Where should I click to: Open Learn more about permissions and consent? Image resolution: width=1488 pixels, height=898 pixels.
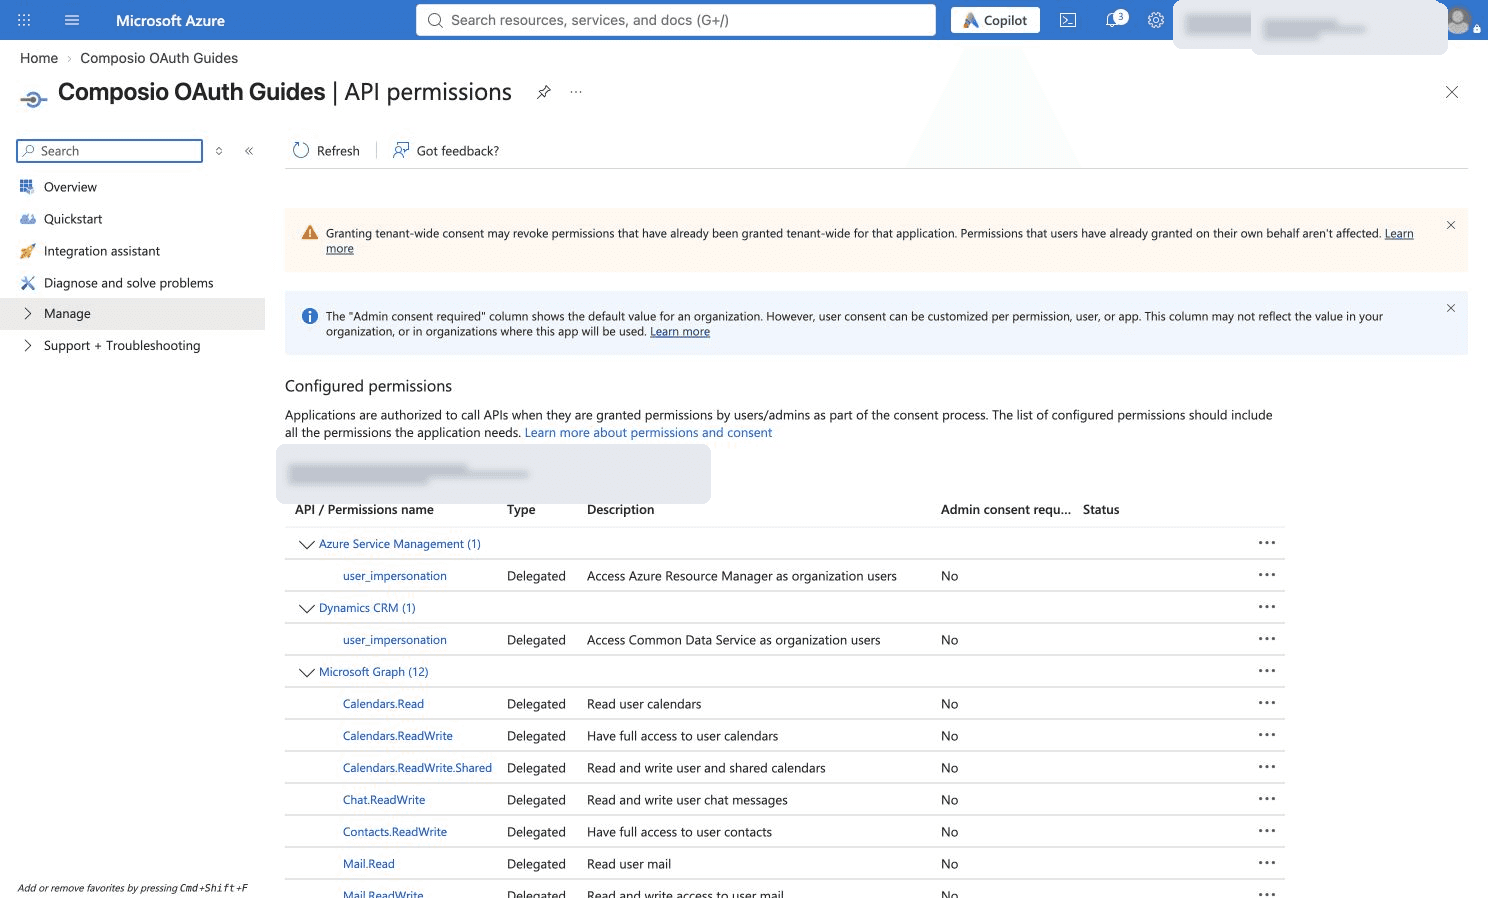tap(648, 433)
